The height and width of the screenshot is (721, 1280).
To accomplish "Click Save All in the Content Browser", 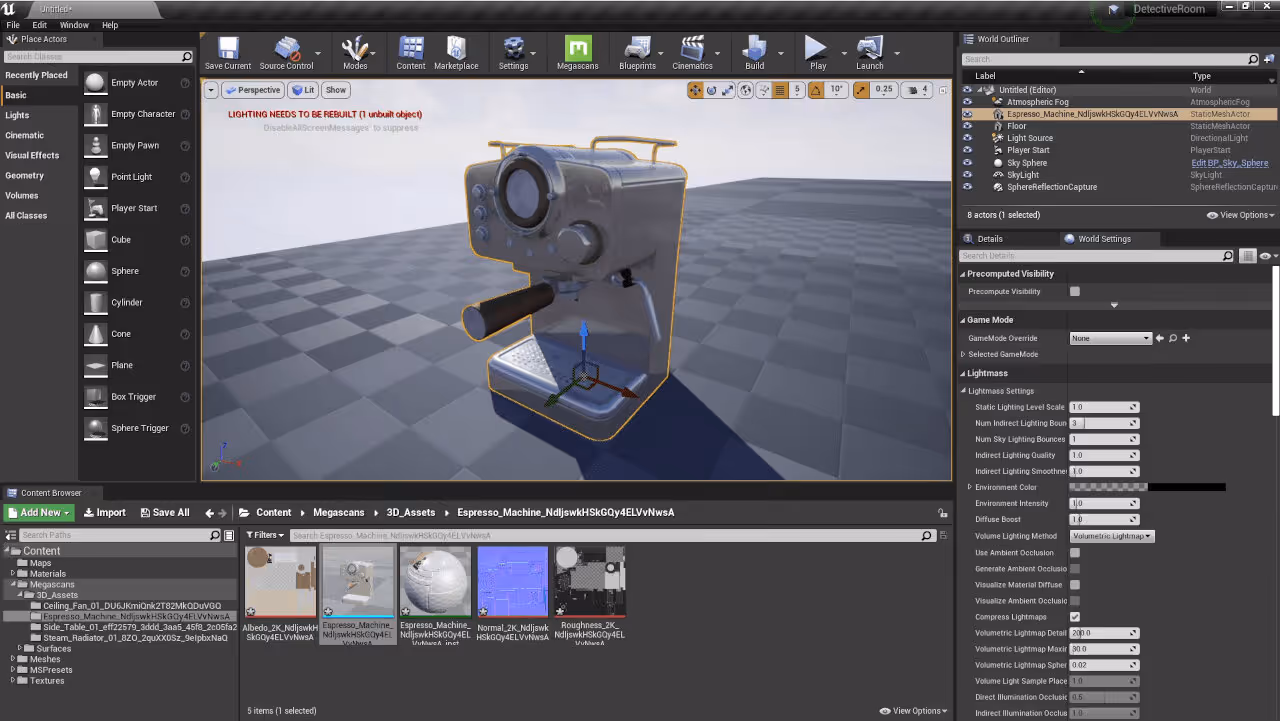I will pyautogui.click(x=164, y=511).
